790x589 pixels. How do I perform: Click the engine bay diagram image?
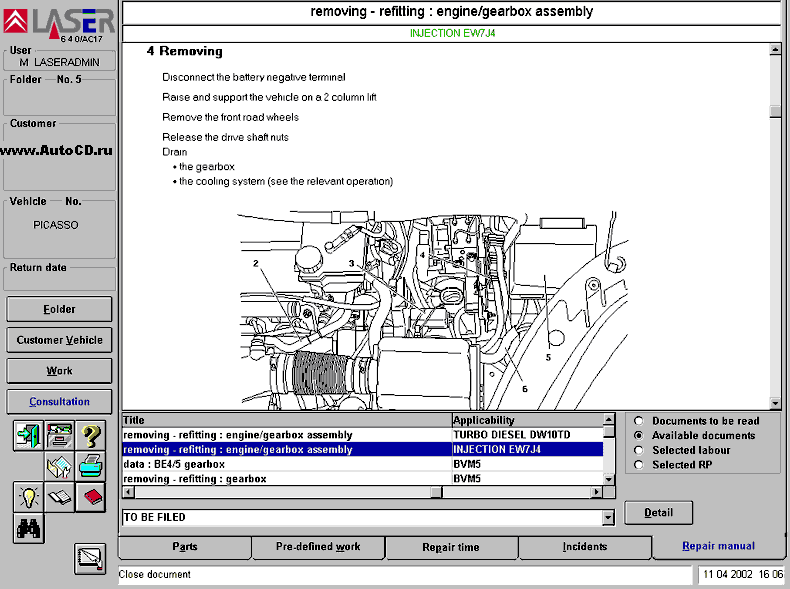[433, 309]
